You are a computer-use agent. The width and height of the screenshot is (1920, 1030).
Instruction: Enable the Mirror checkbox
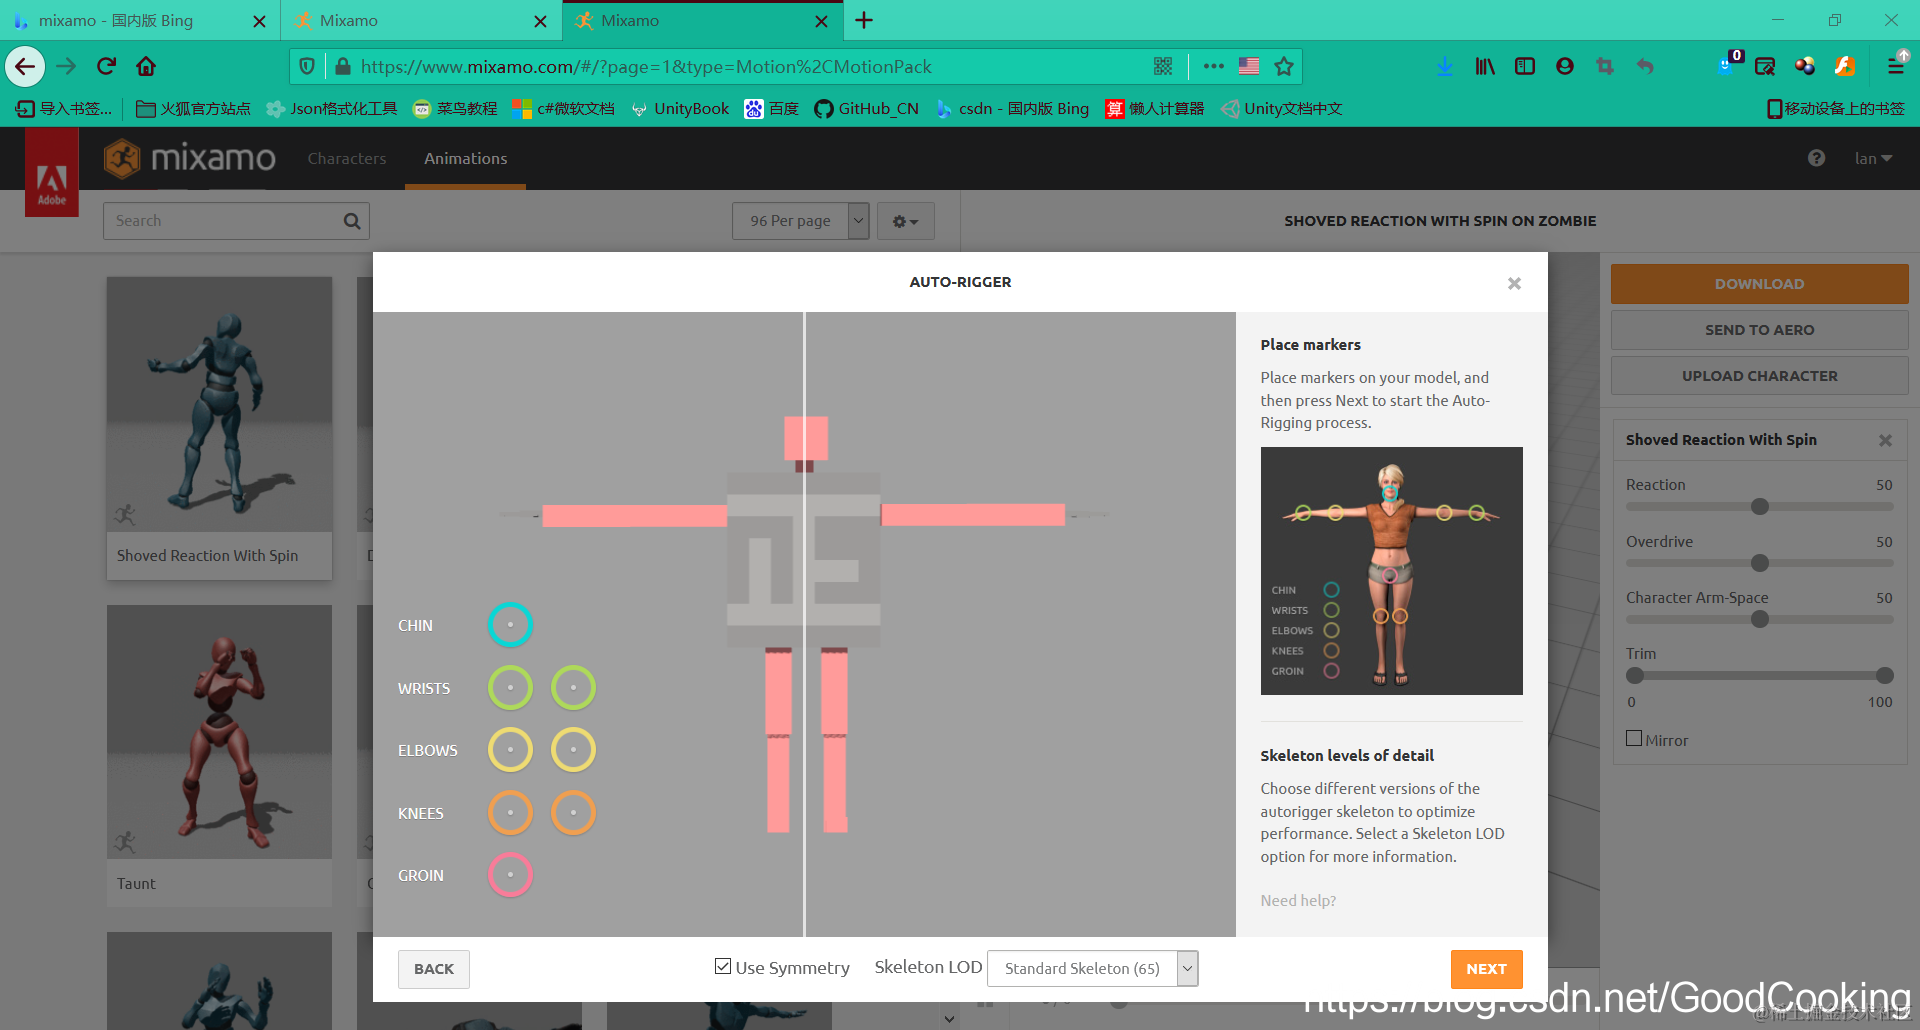pos(1634,739)
